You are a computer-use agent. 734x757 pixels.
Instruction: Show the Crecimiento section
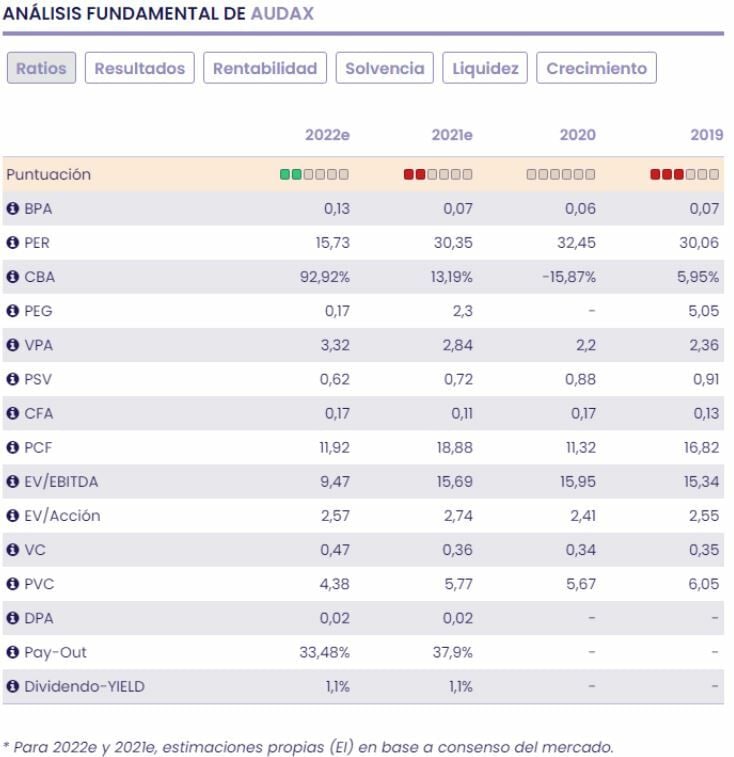tap(597, 69)
